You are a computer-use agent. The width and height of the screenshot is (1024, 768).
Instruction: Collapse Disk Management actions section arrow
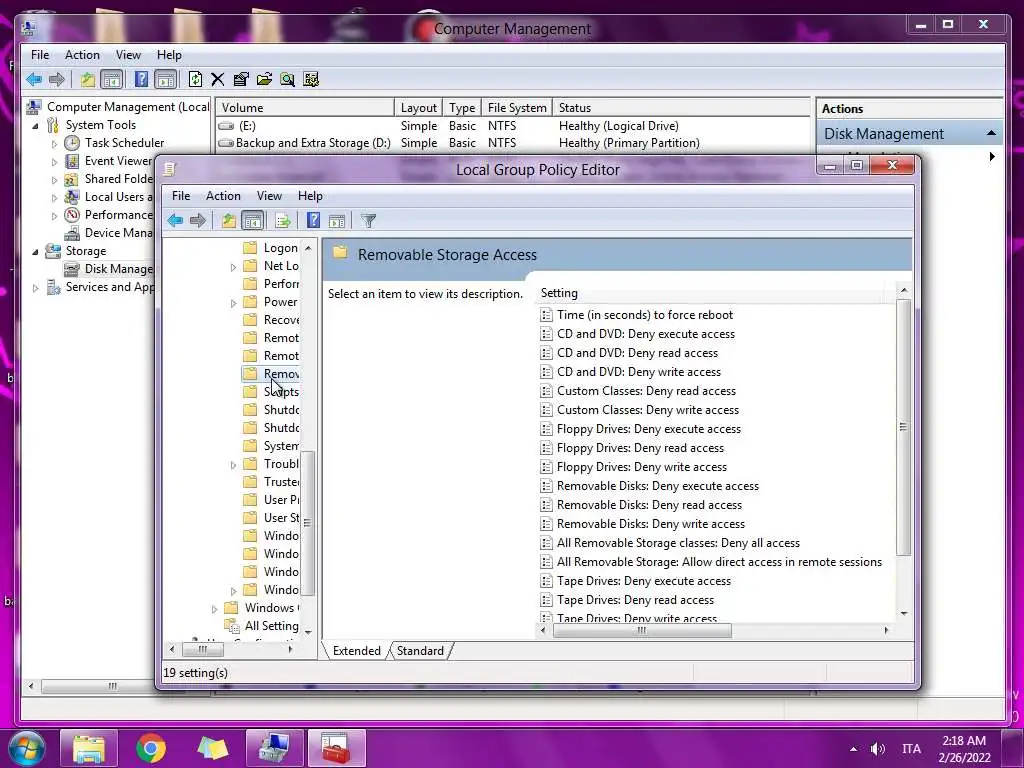(991, 133)
